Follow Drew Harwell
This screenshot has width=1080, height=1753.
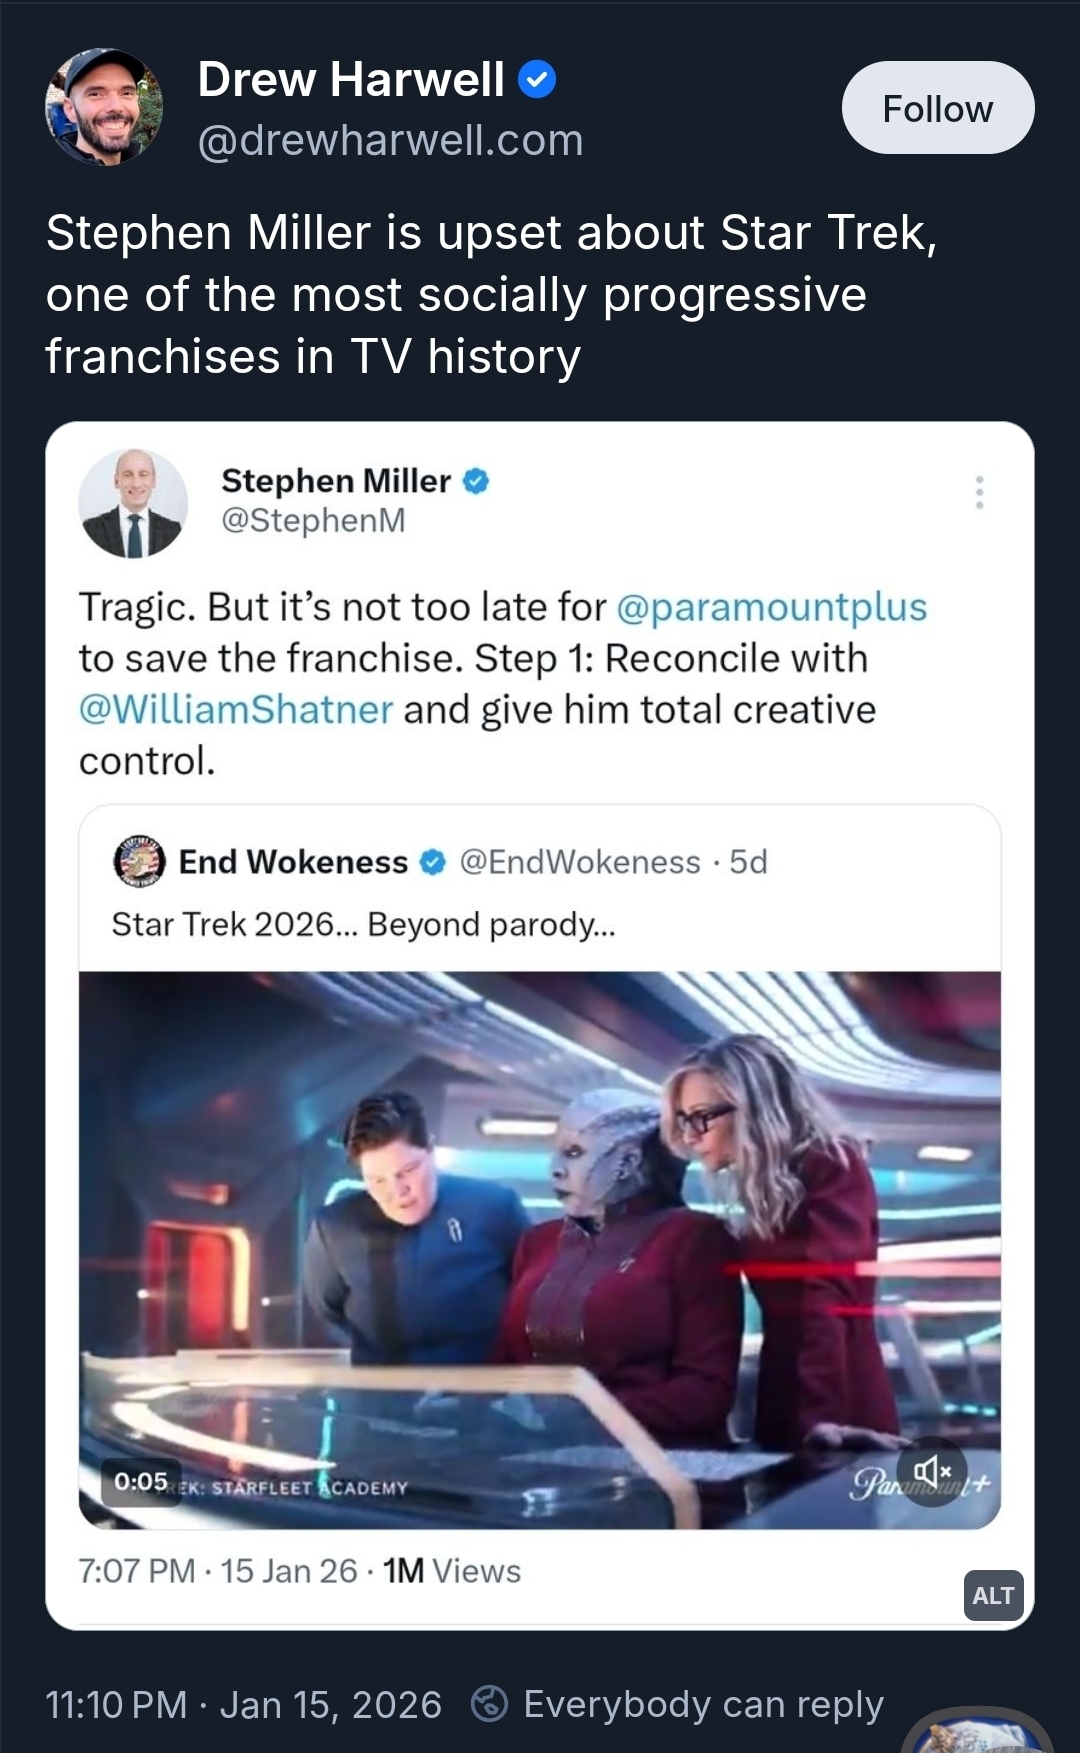pyautogui.click(x=937, y=108)
